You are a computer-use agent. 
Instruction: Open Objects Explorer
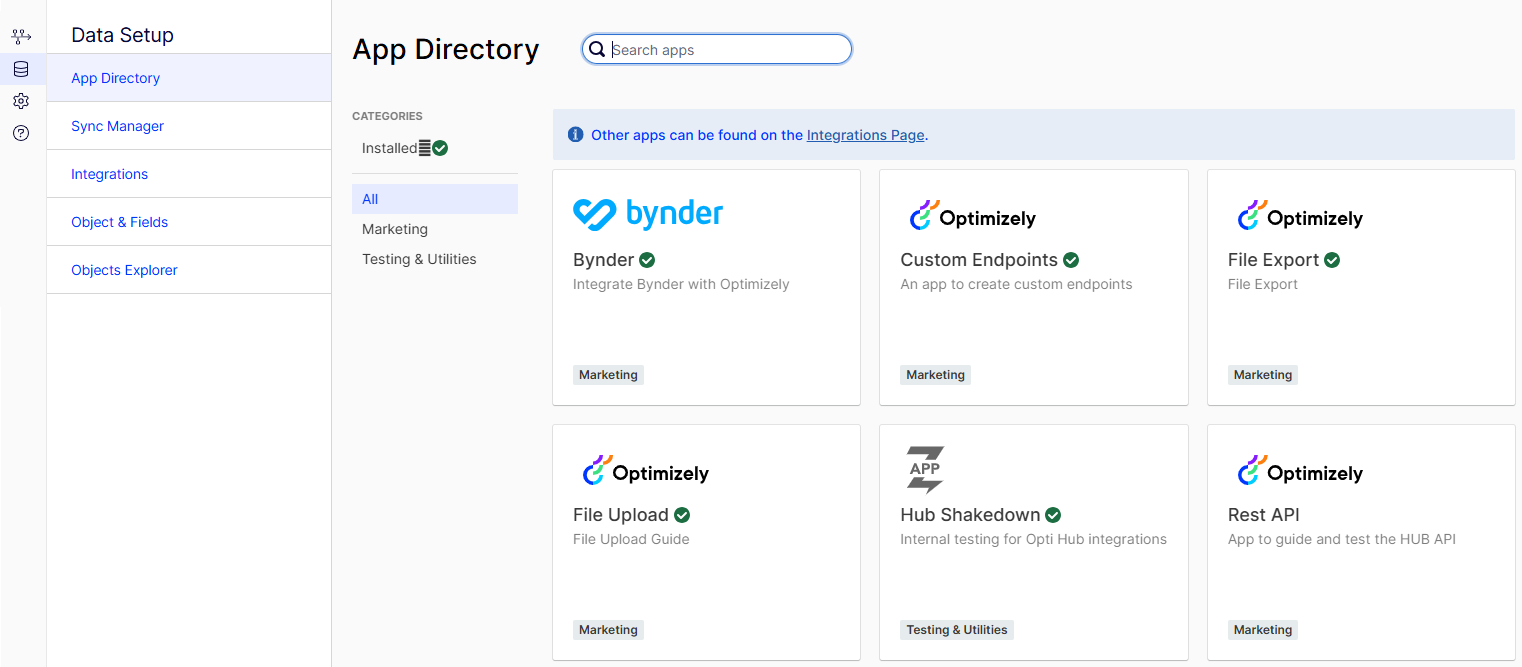[189, 270]
